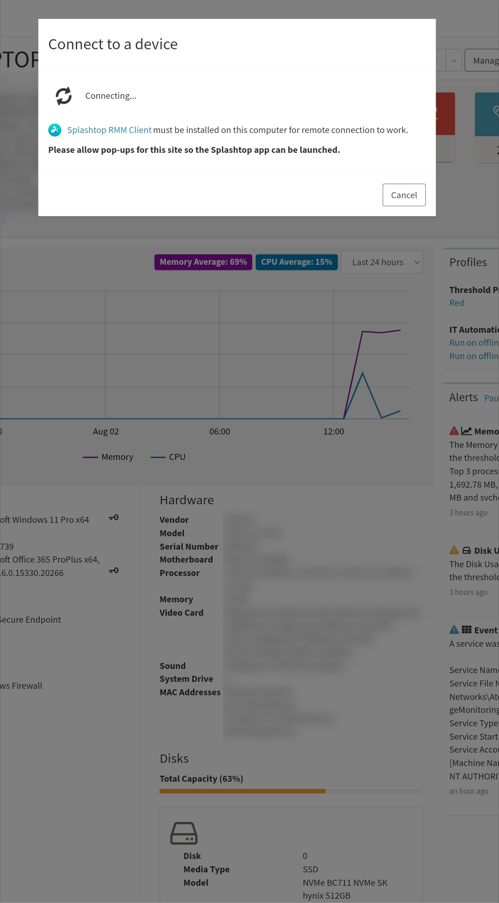Toggle the CPU series in chart legend
Screen dimensions: 499x903
tap(168, 457)
